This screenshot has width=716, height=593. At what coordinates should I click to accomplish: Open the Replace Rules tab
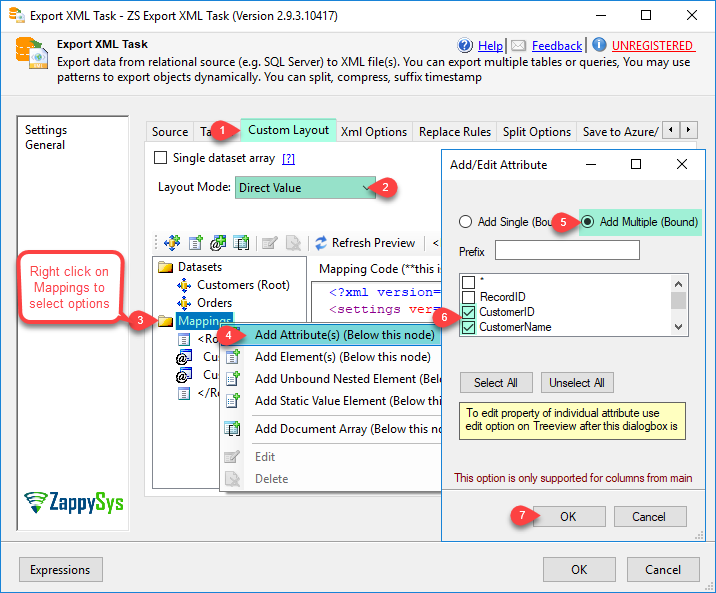click(455, 132)
